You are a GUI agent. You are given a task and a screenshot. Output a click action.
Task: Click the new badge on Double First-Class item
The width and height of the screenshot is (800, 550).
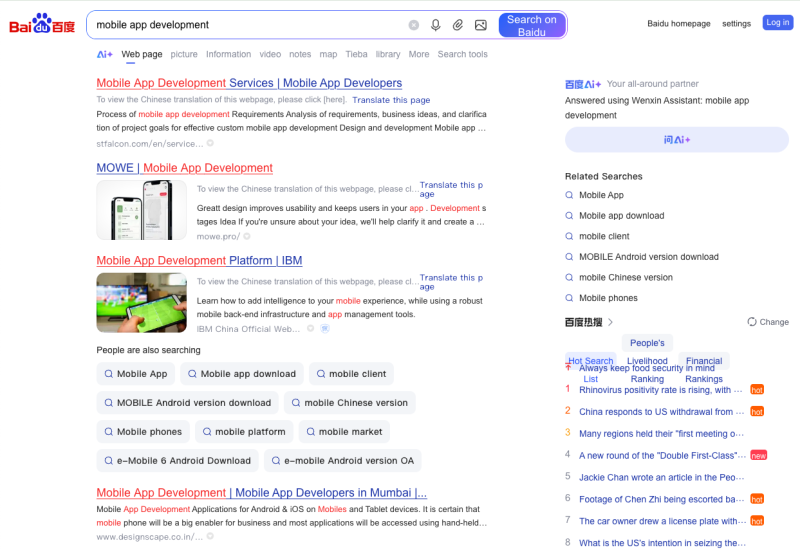759,456
